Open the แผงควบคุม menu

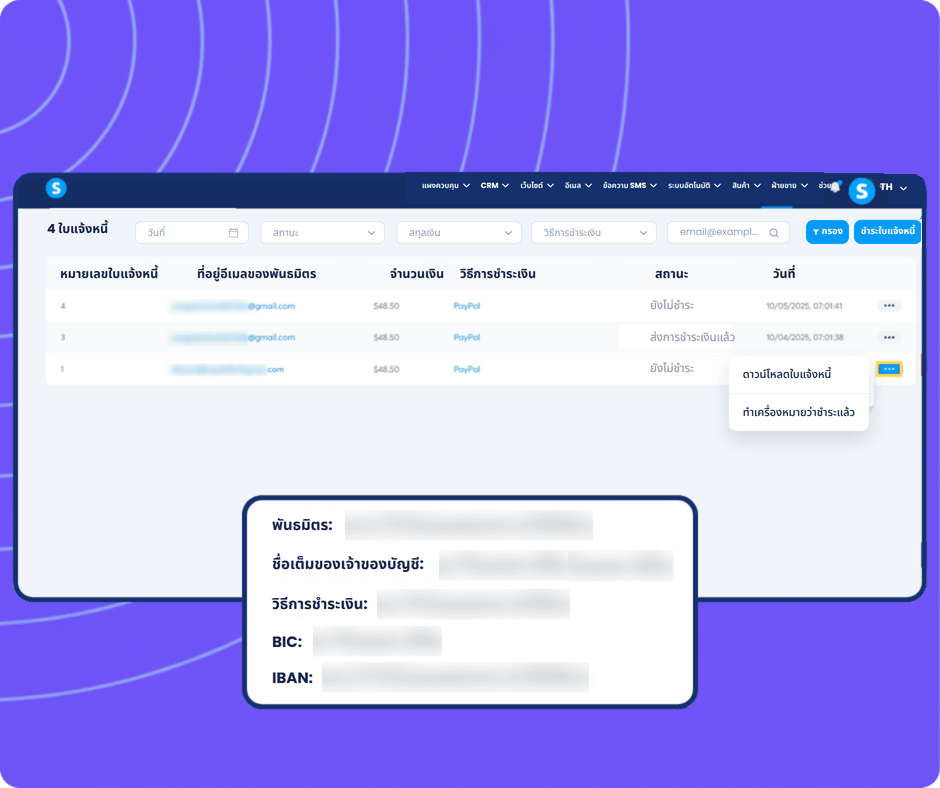coord(445,185)
